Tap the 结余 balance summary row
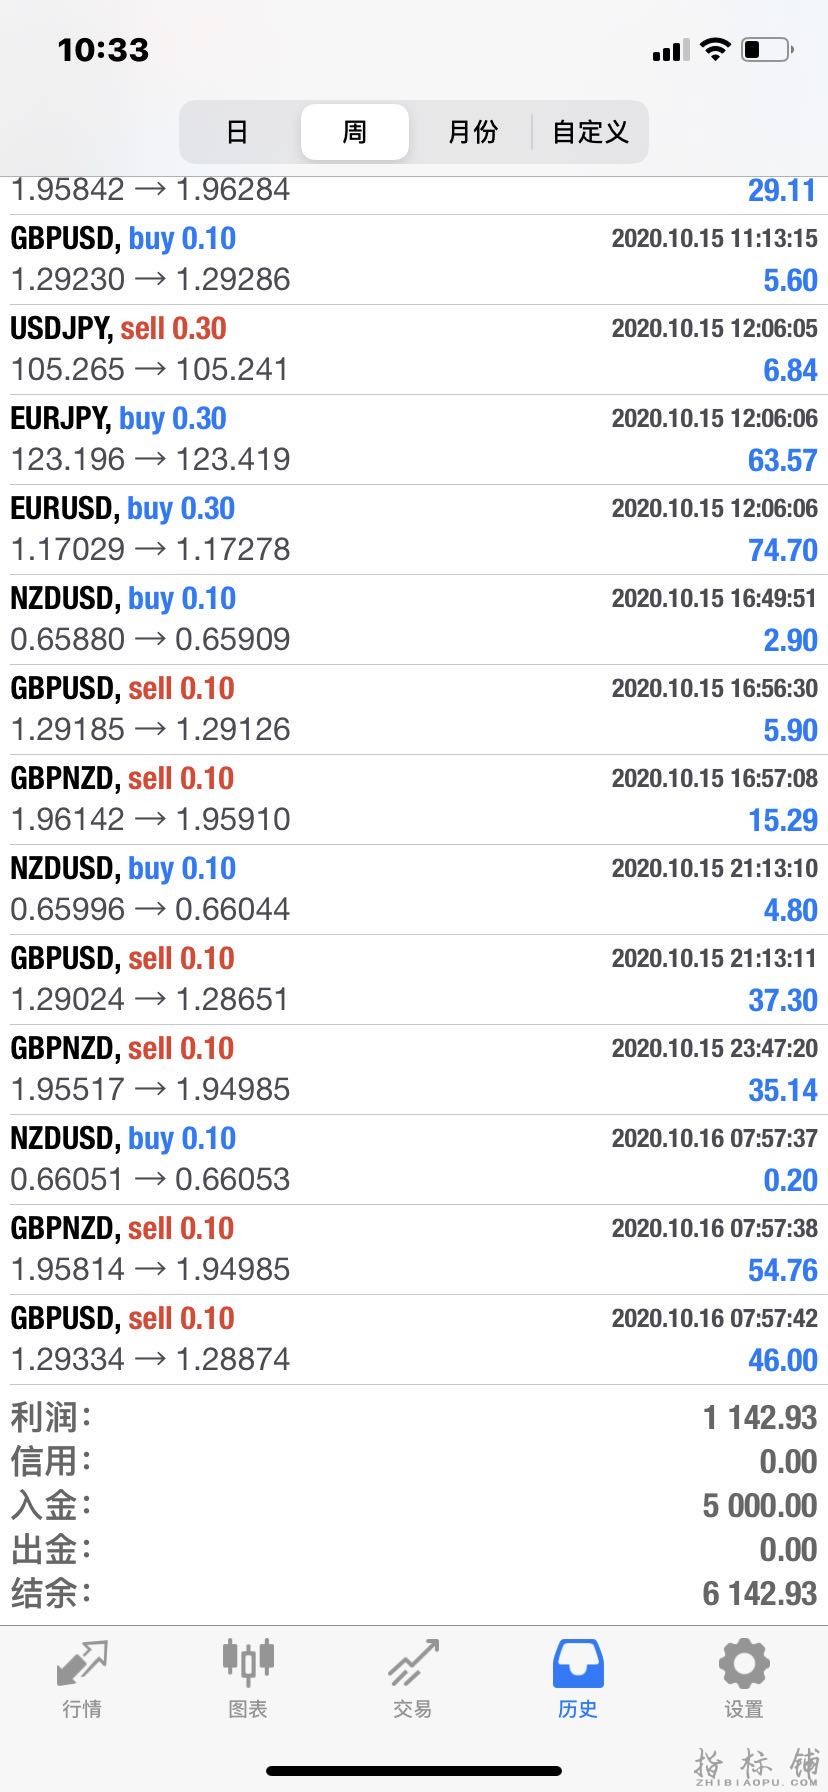 414,1593
